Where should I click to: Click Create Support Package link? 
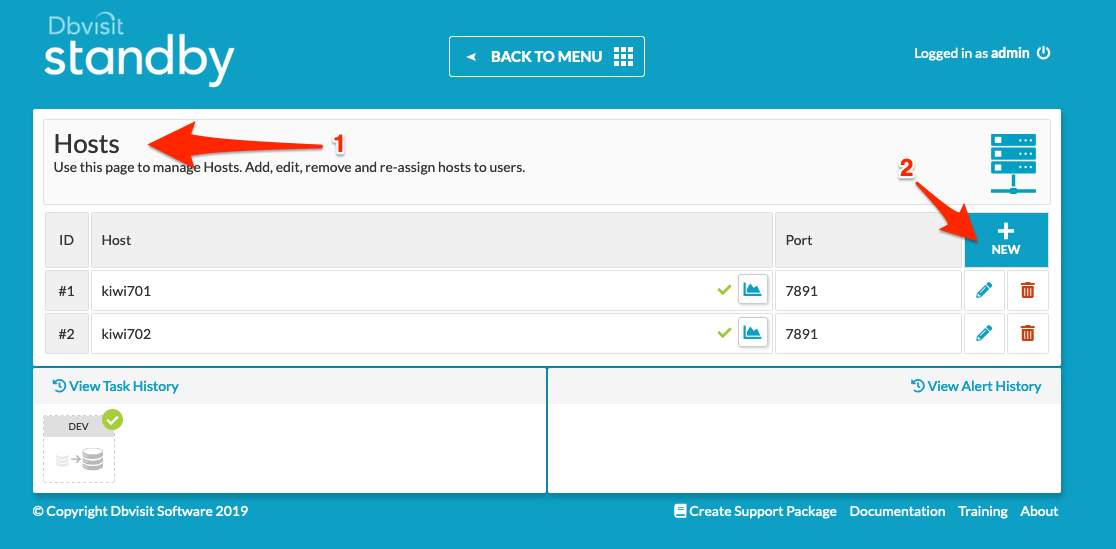pos(755,511)
